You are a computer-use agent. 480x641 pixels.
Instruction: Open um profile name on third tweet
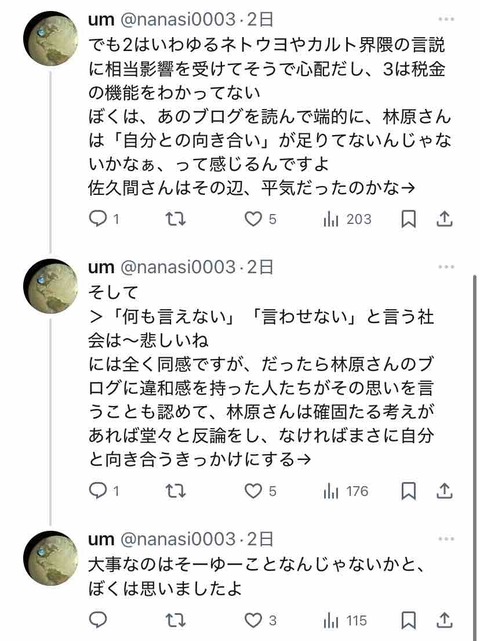point(101,540)
